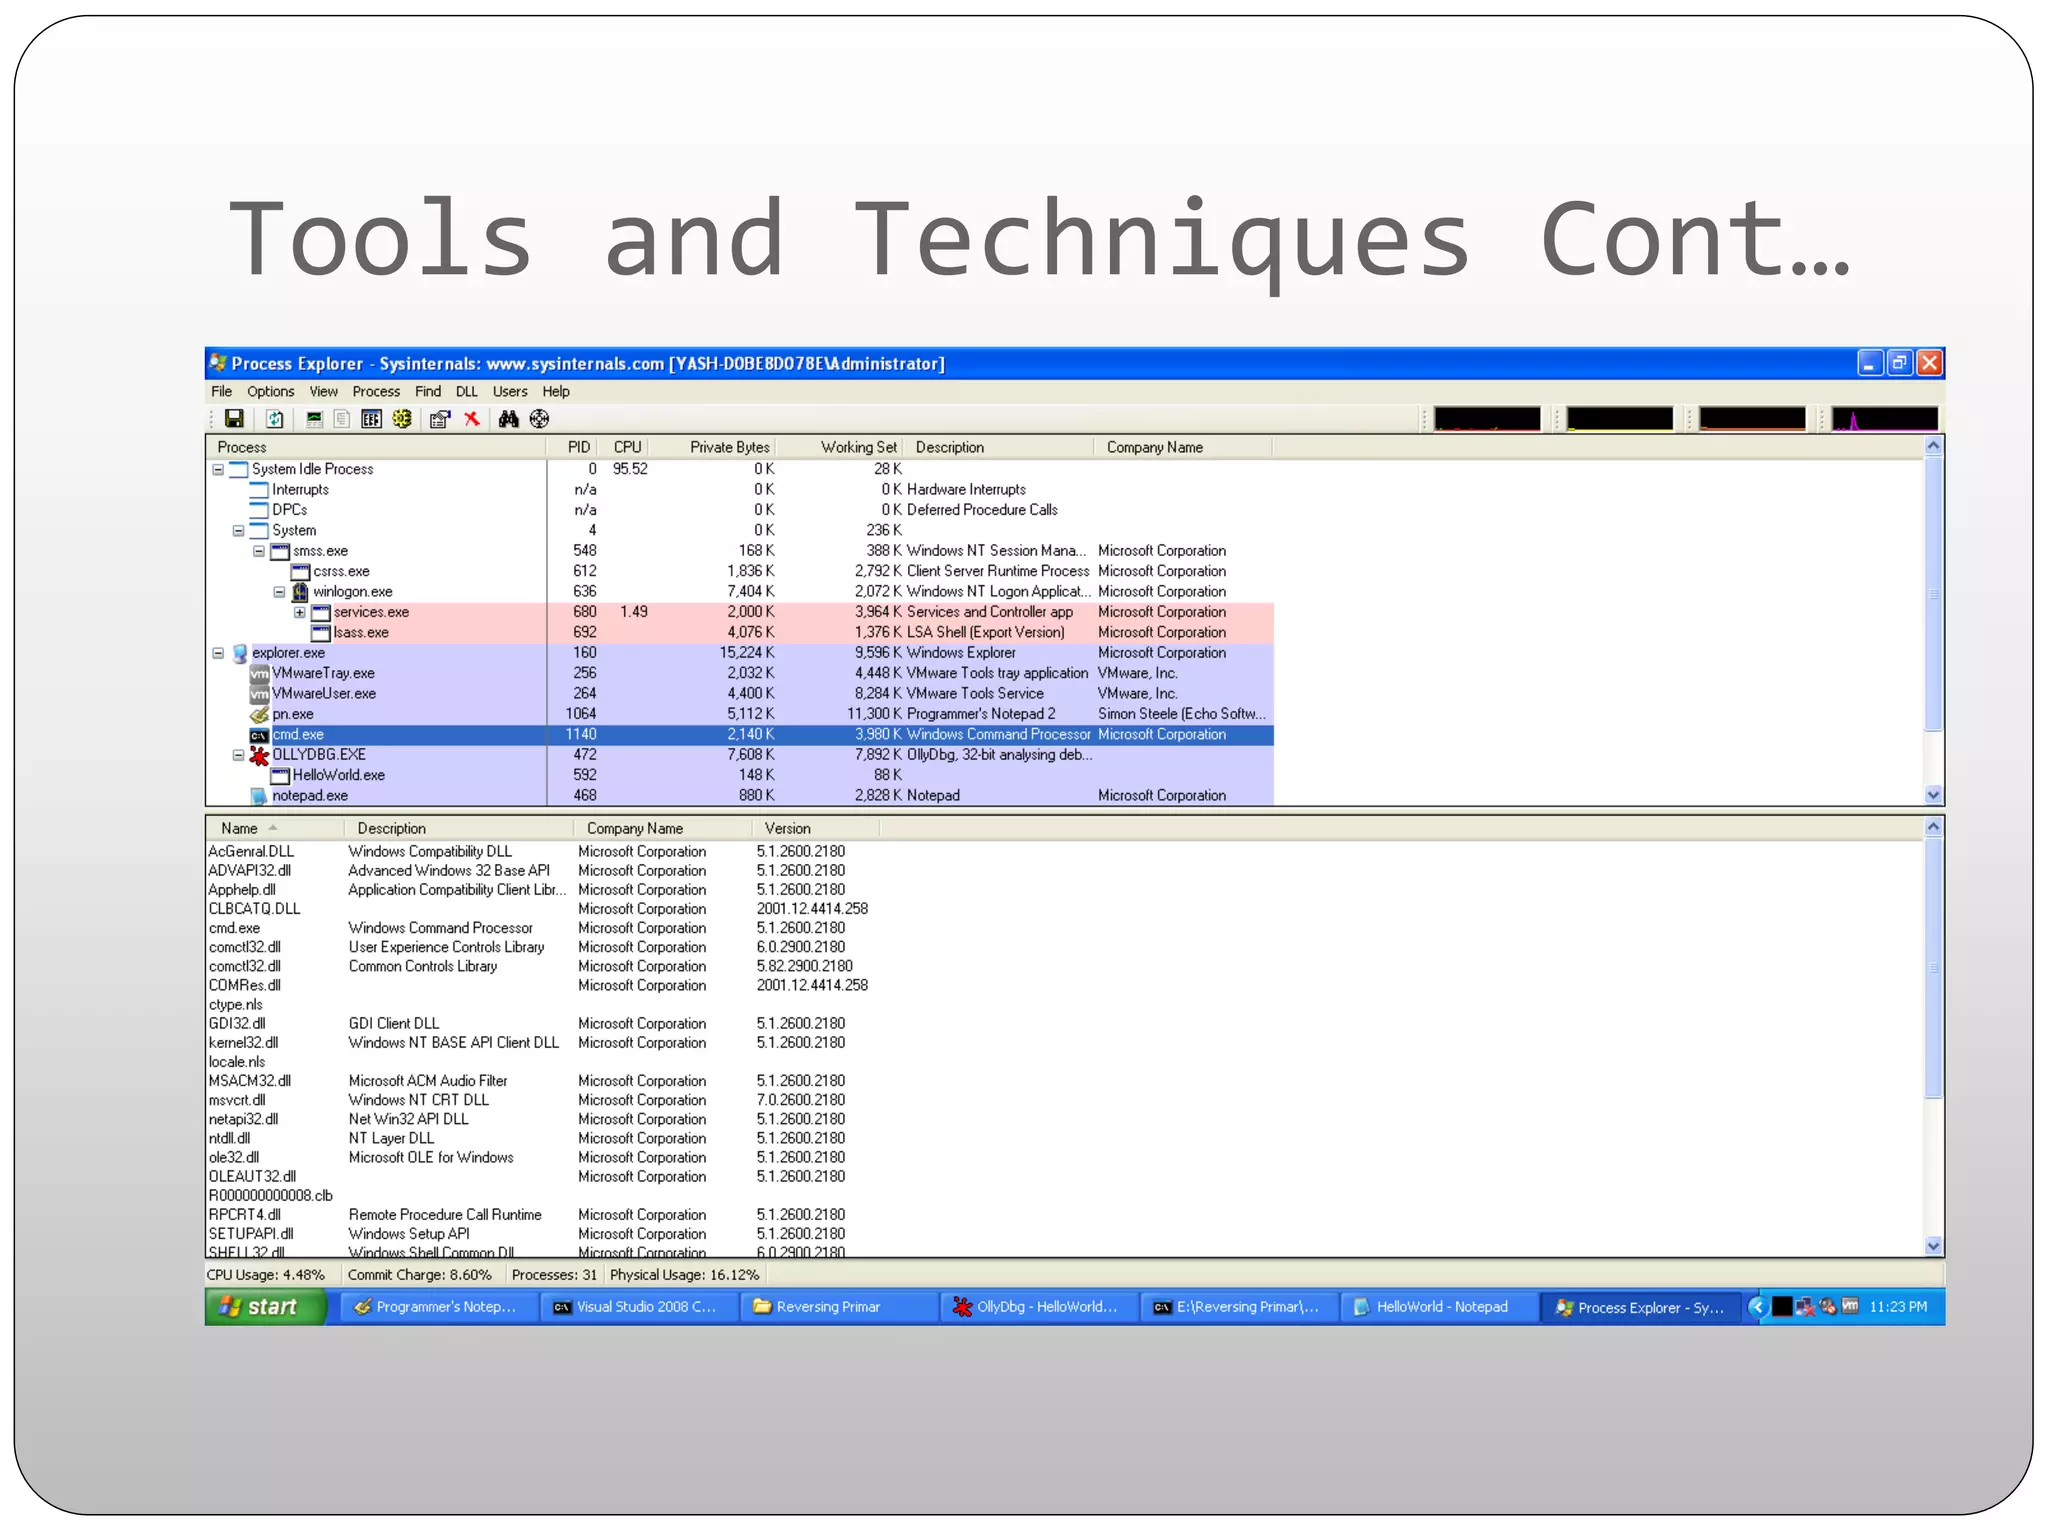This screenshot has height=1536, width=2048.
Task: Toggle the process tree view icon
Action: (342, 419)
